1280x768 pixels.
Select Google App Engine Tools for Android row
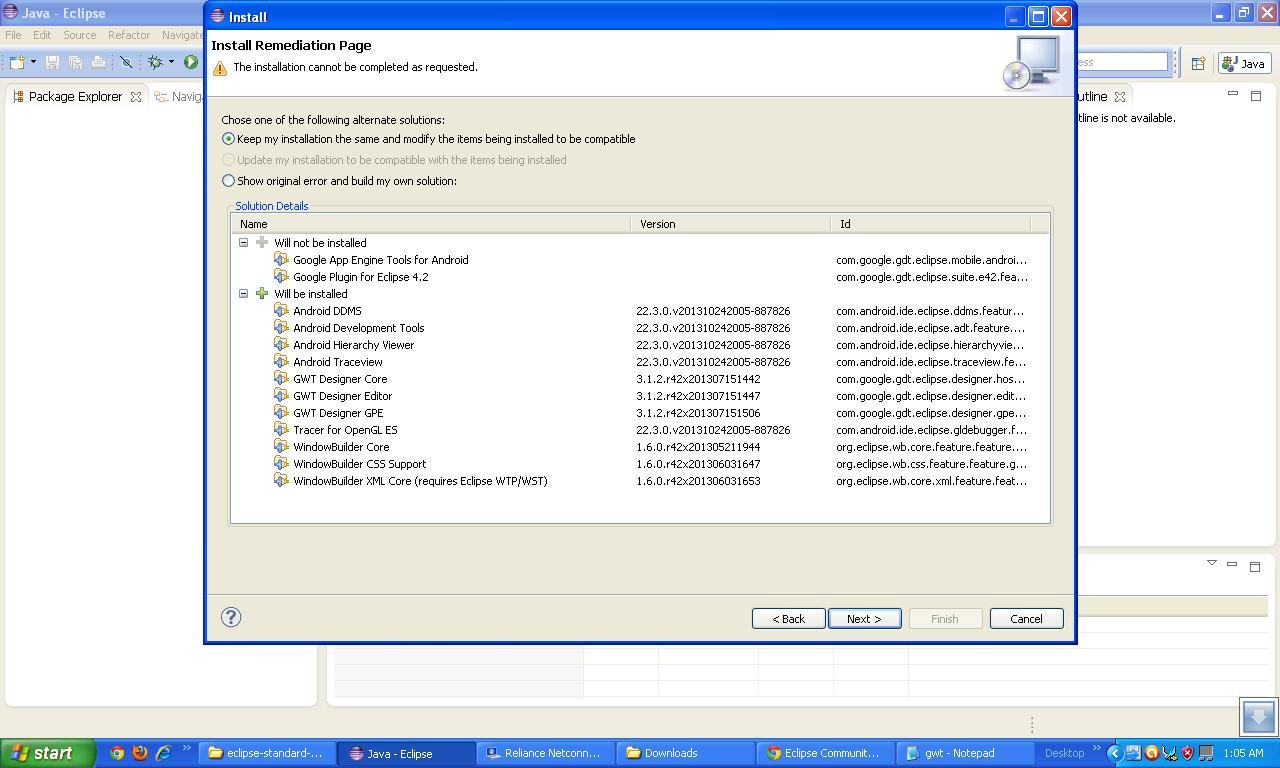(640, 260)
